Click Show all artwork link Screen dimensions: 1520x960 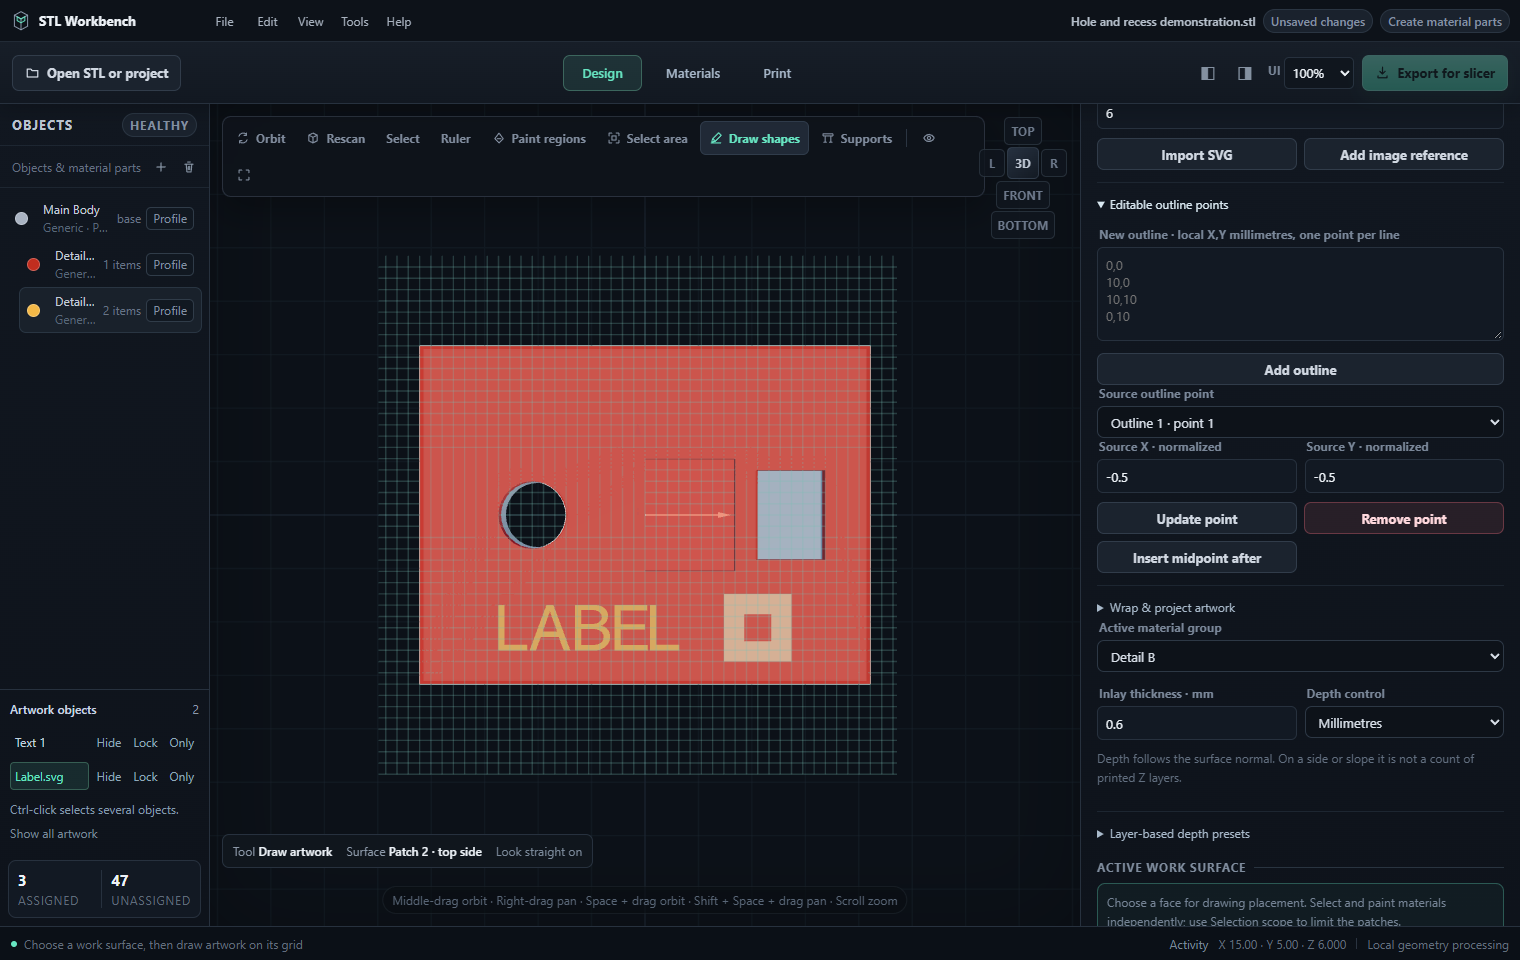54,834
